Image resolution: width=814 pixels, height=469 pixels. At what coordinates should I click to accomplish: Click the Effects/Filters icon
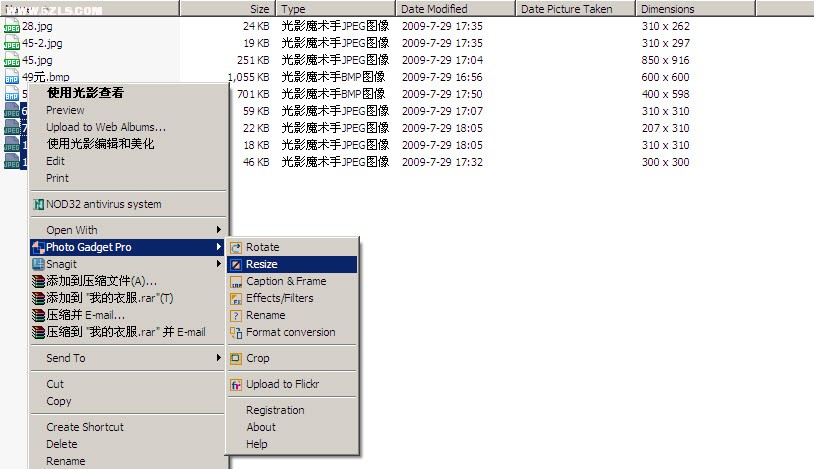(236, 299)
